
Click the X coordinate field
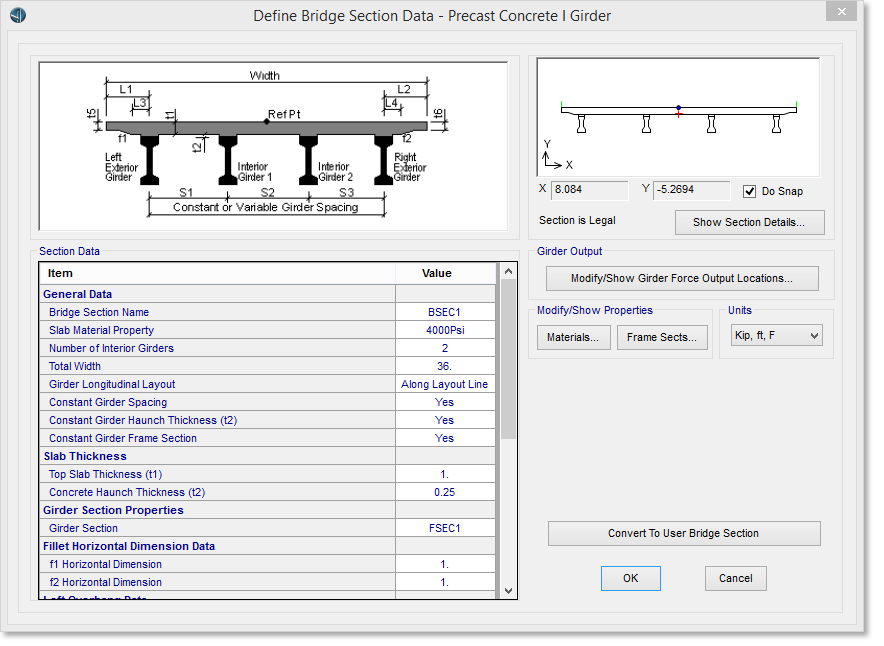pos(589,190)
